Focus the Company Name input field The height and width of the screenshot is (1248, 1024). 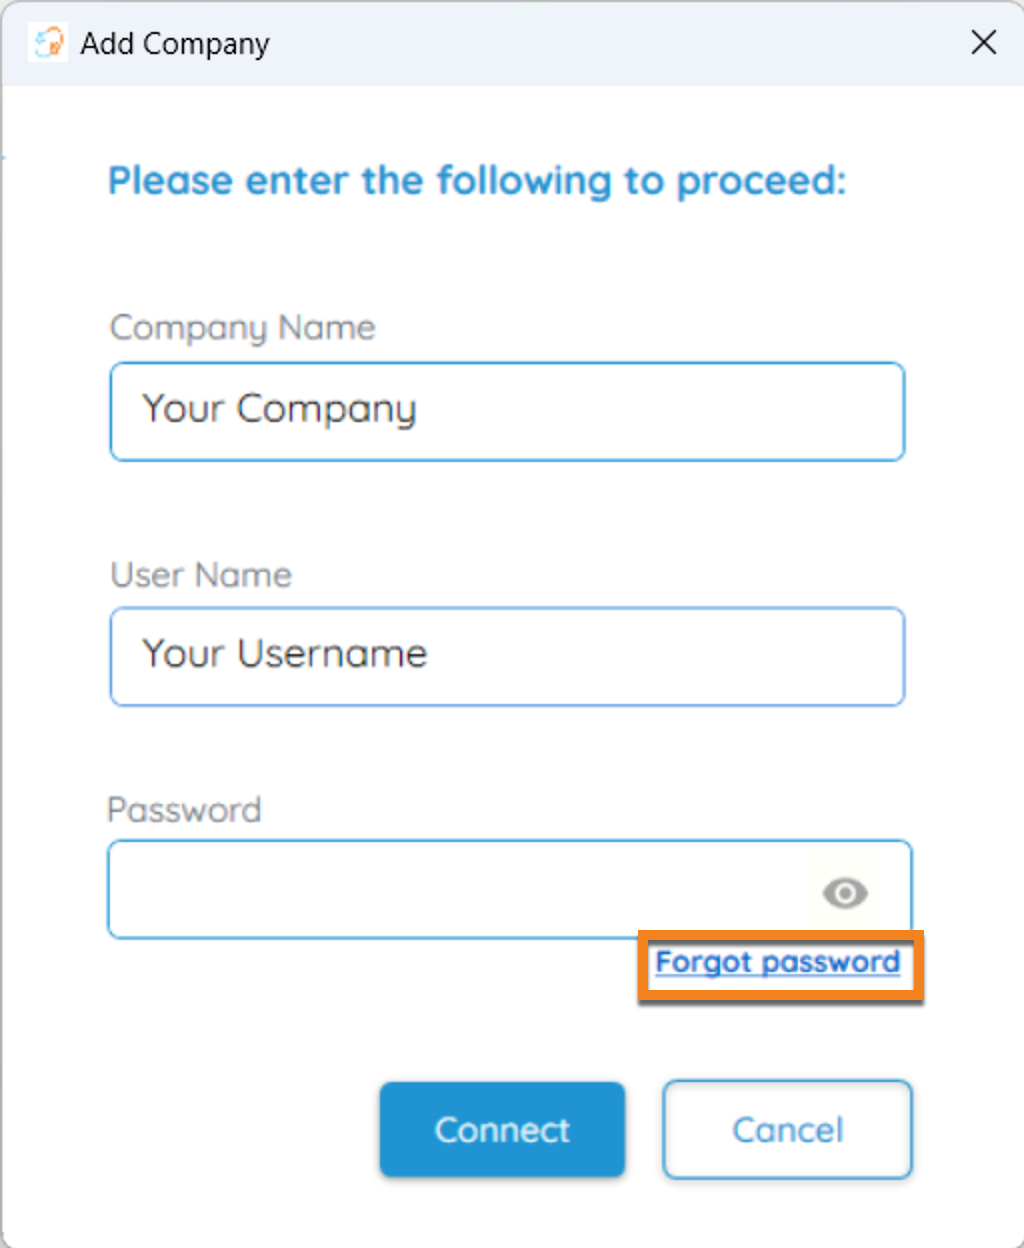point(507,412)
